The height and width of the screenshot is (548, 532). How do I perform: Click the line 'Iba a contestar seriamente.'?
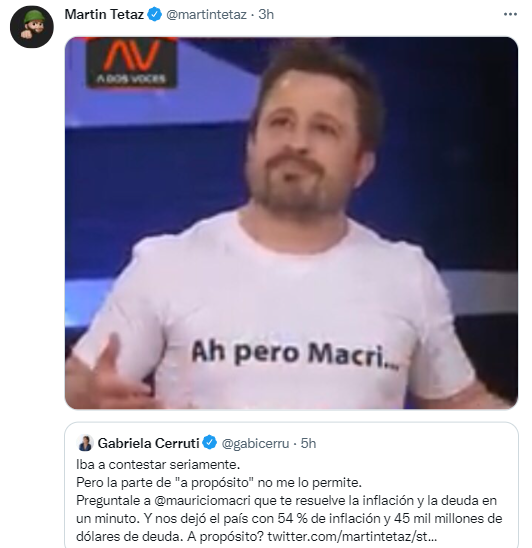coord(158,464)
